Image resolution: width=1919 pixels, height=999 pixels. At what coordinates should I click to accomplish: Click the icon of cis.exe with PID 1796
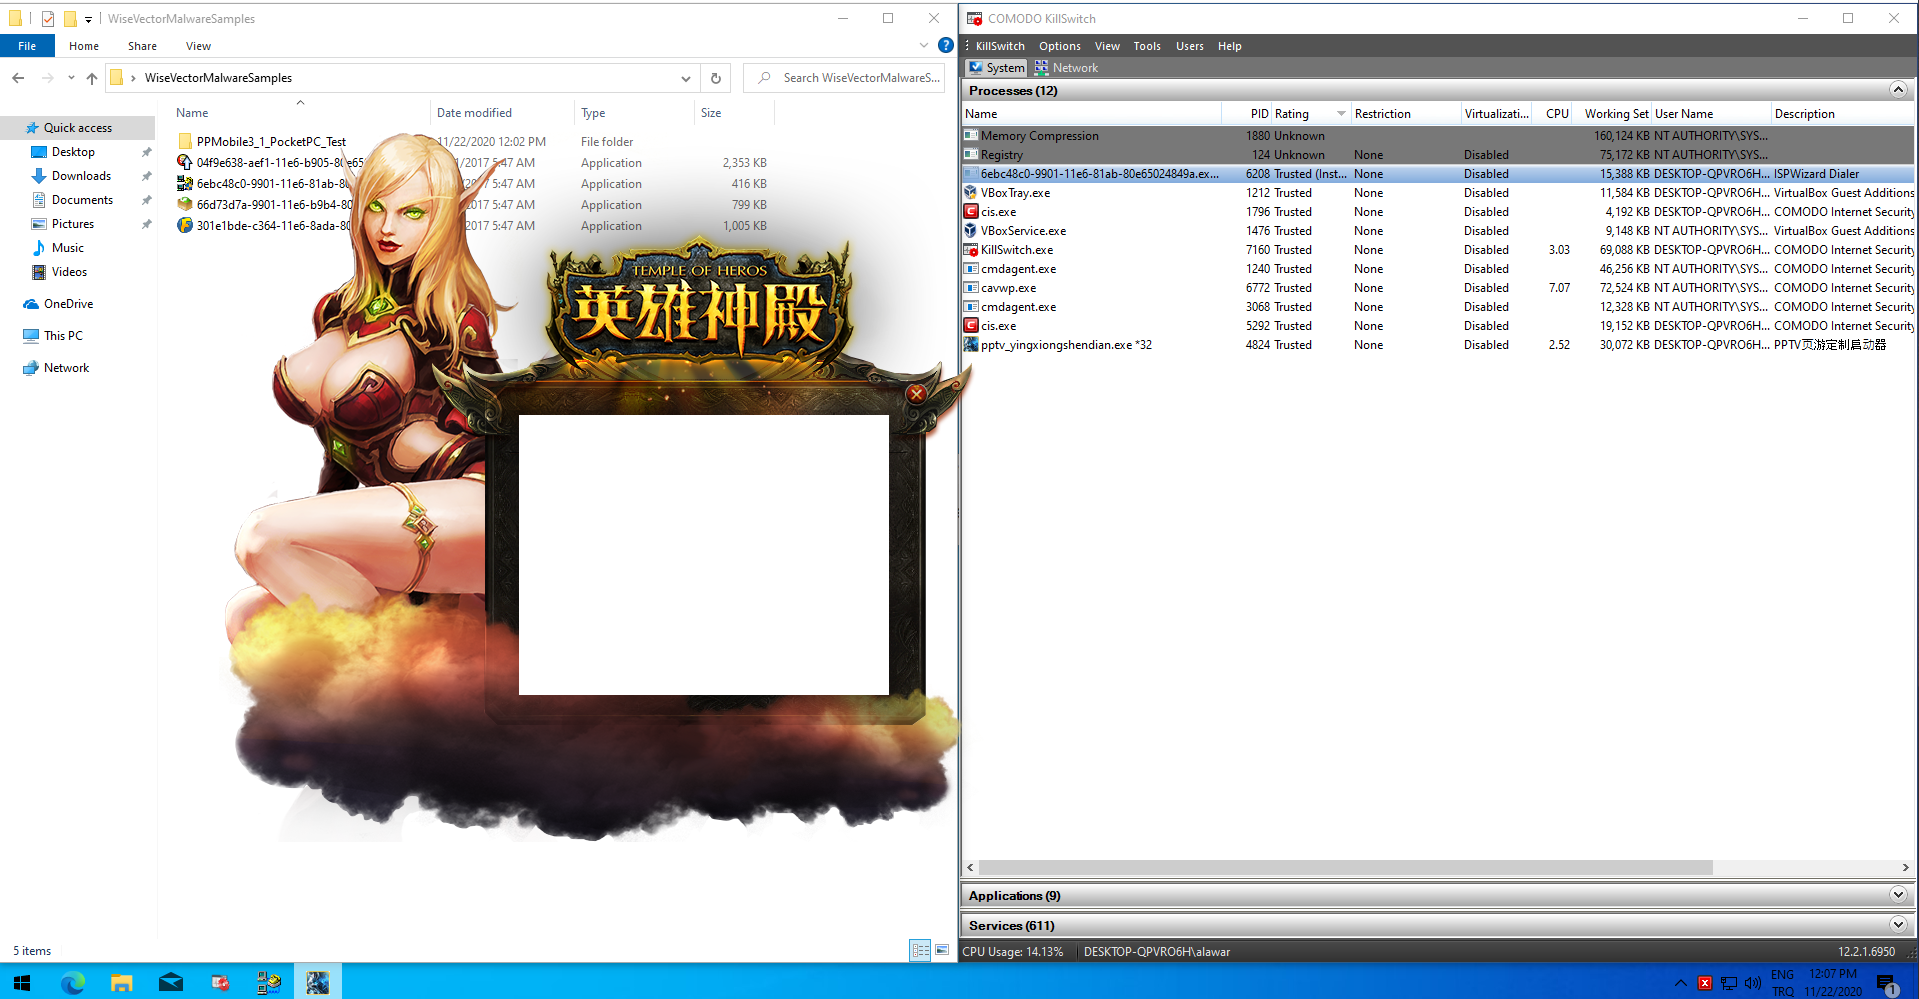(x=970, y=212)
